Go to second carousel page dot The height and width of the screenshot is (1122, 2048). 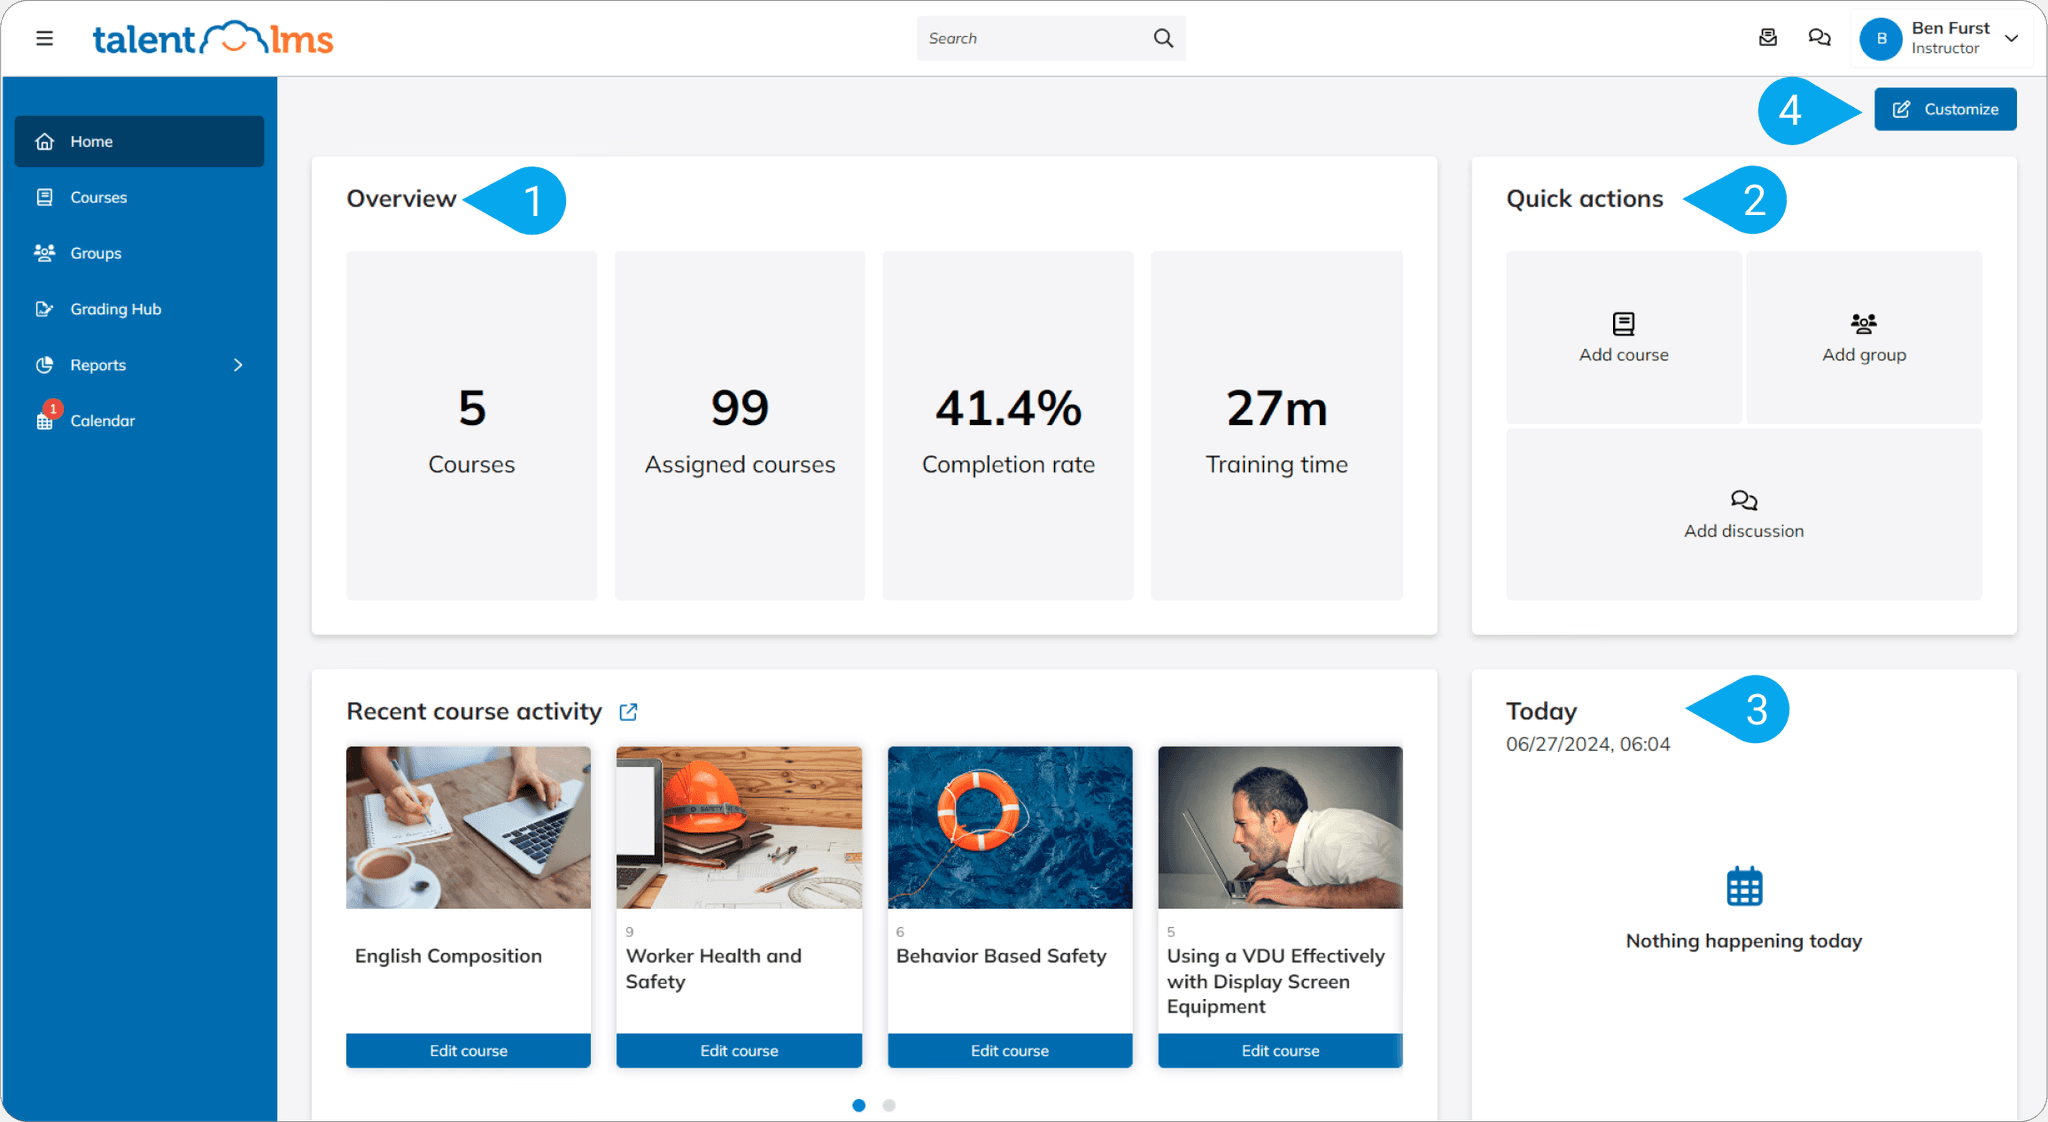pyautogui.click(x=889, y=1105)
